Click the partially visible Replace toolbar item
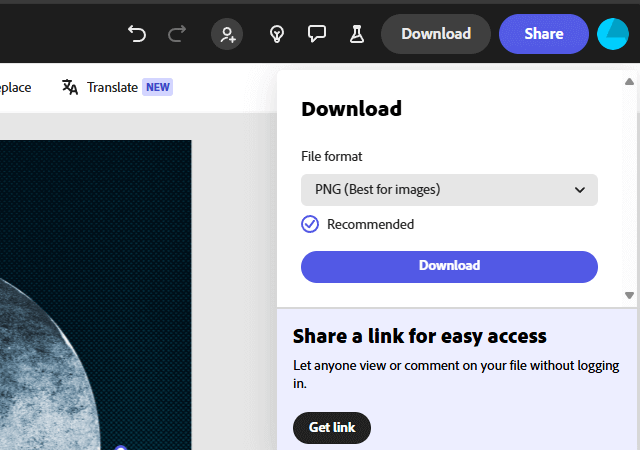The width and height of the screenshot is (640, 450). coord(16,87)
